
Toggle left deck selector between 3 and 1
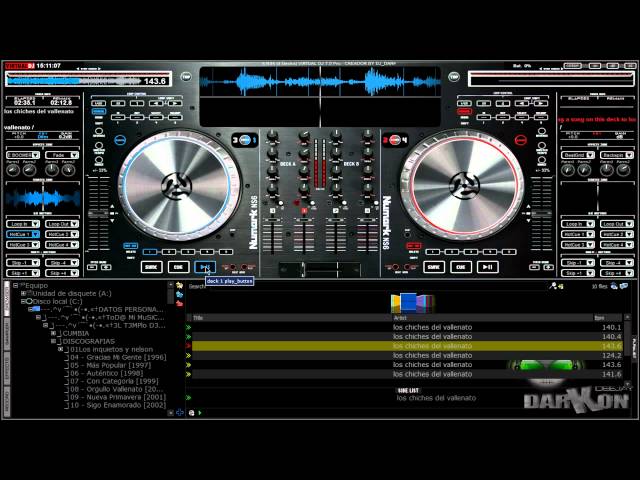245,140
